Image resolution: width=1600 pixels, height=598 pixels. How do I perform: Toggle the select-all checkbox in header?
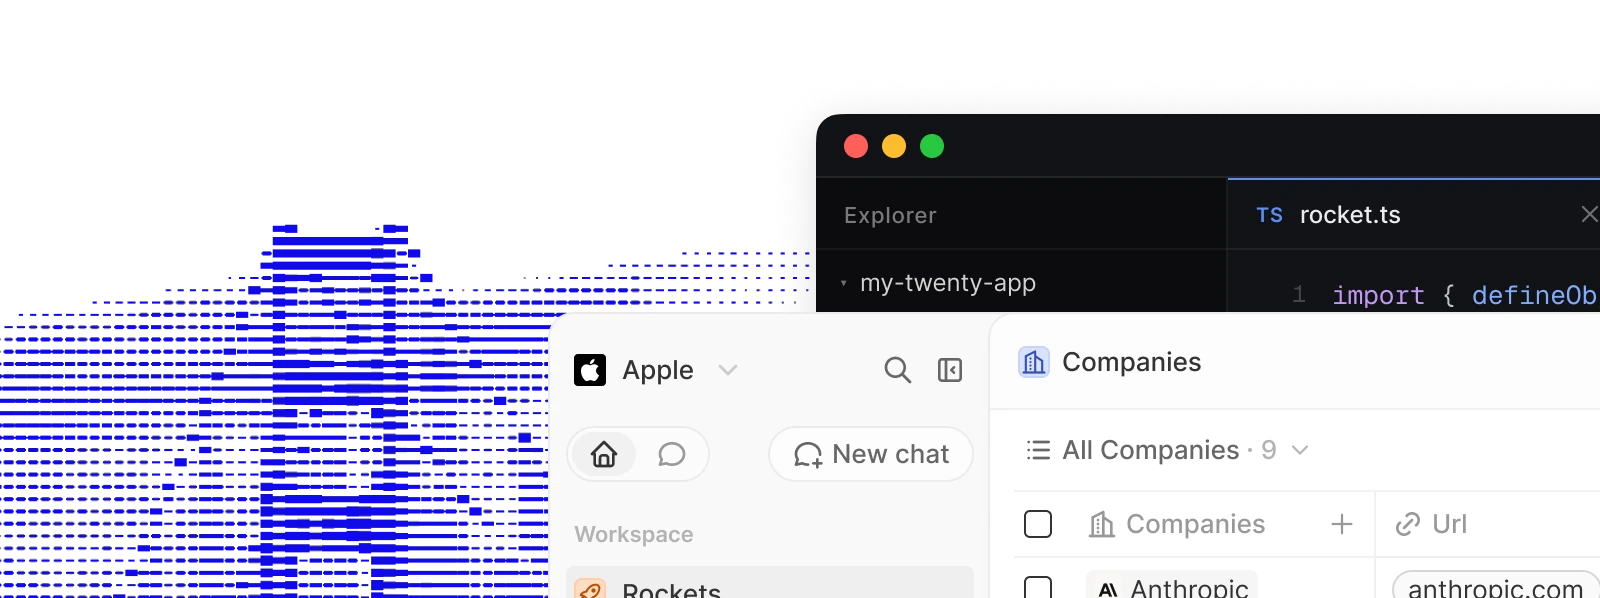click(1038, 524)
